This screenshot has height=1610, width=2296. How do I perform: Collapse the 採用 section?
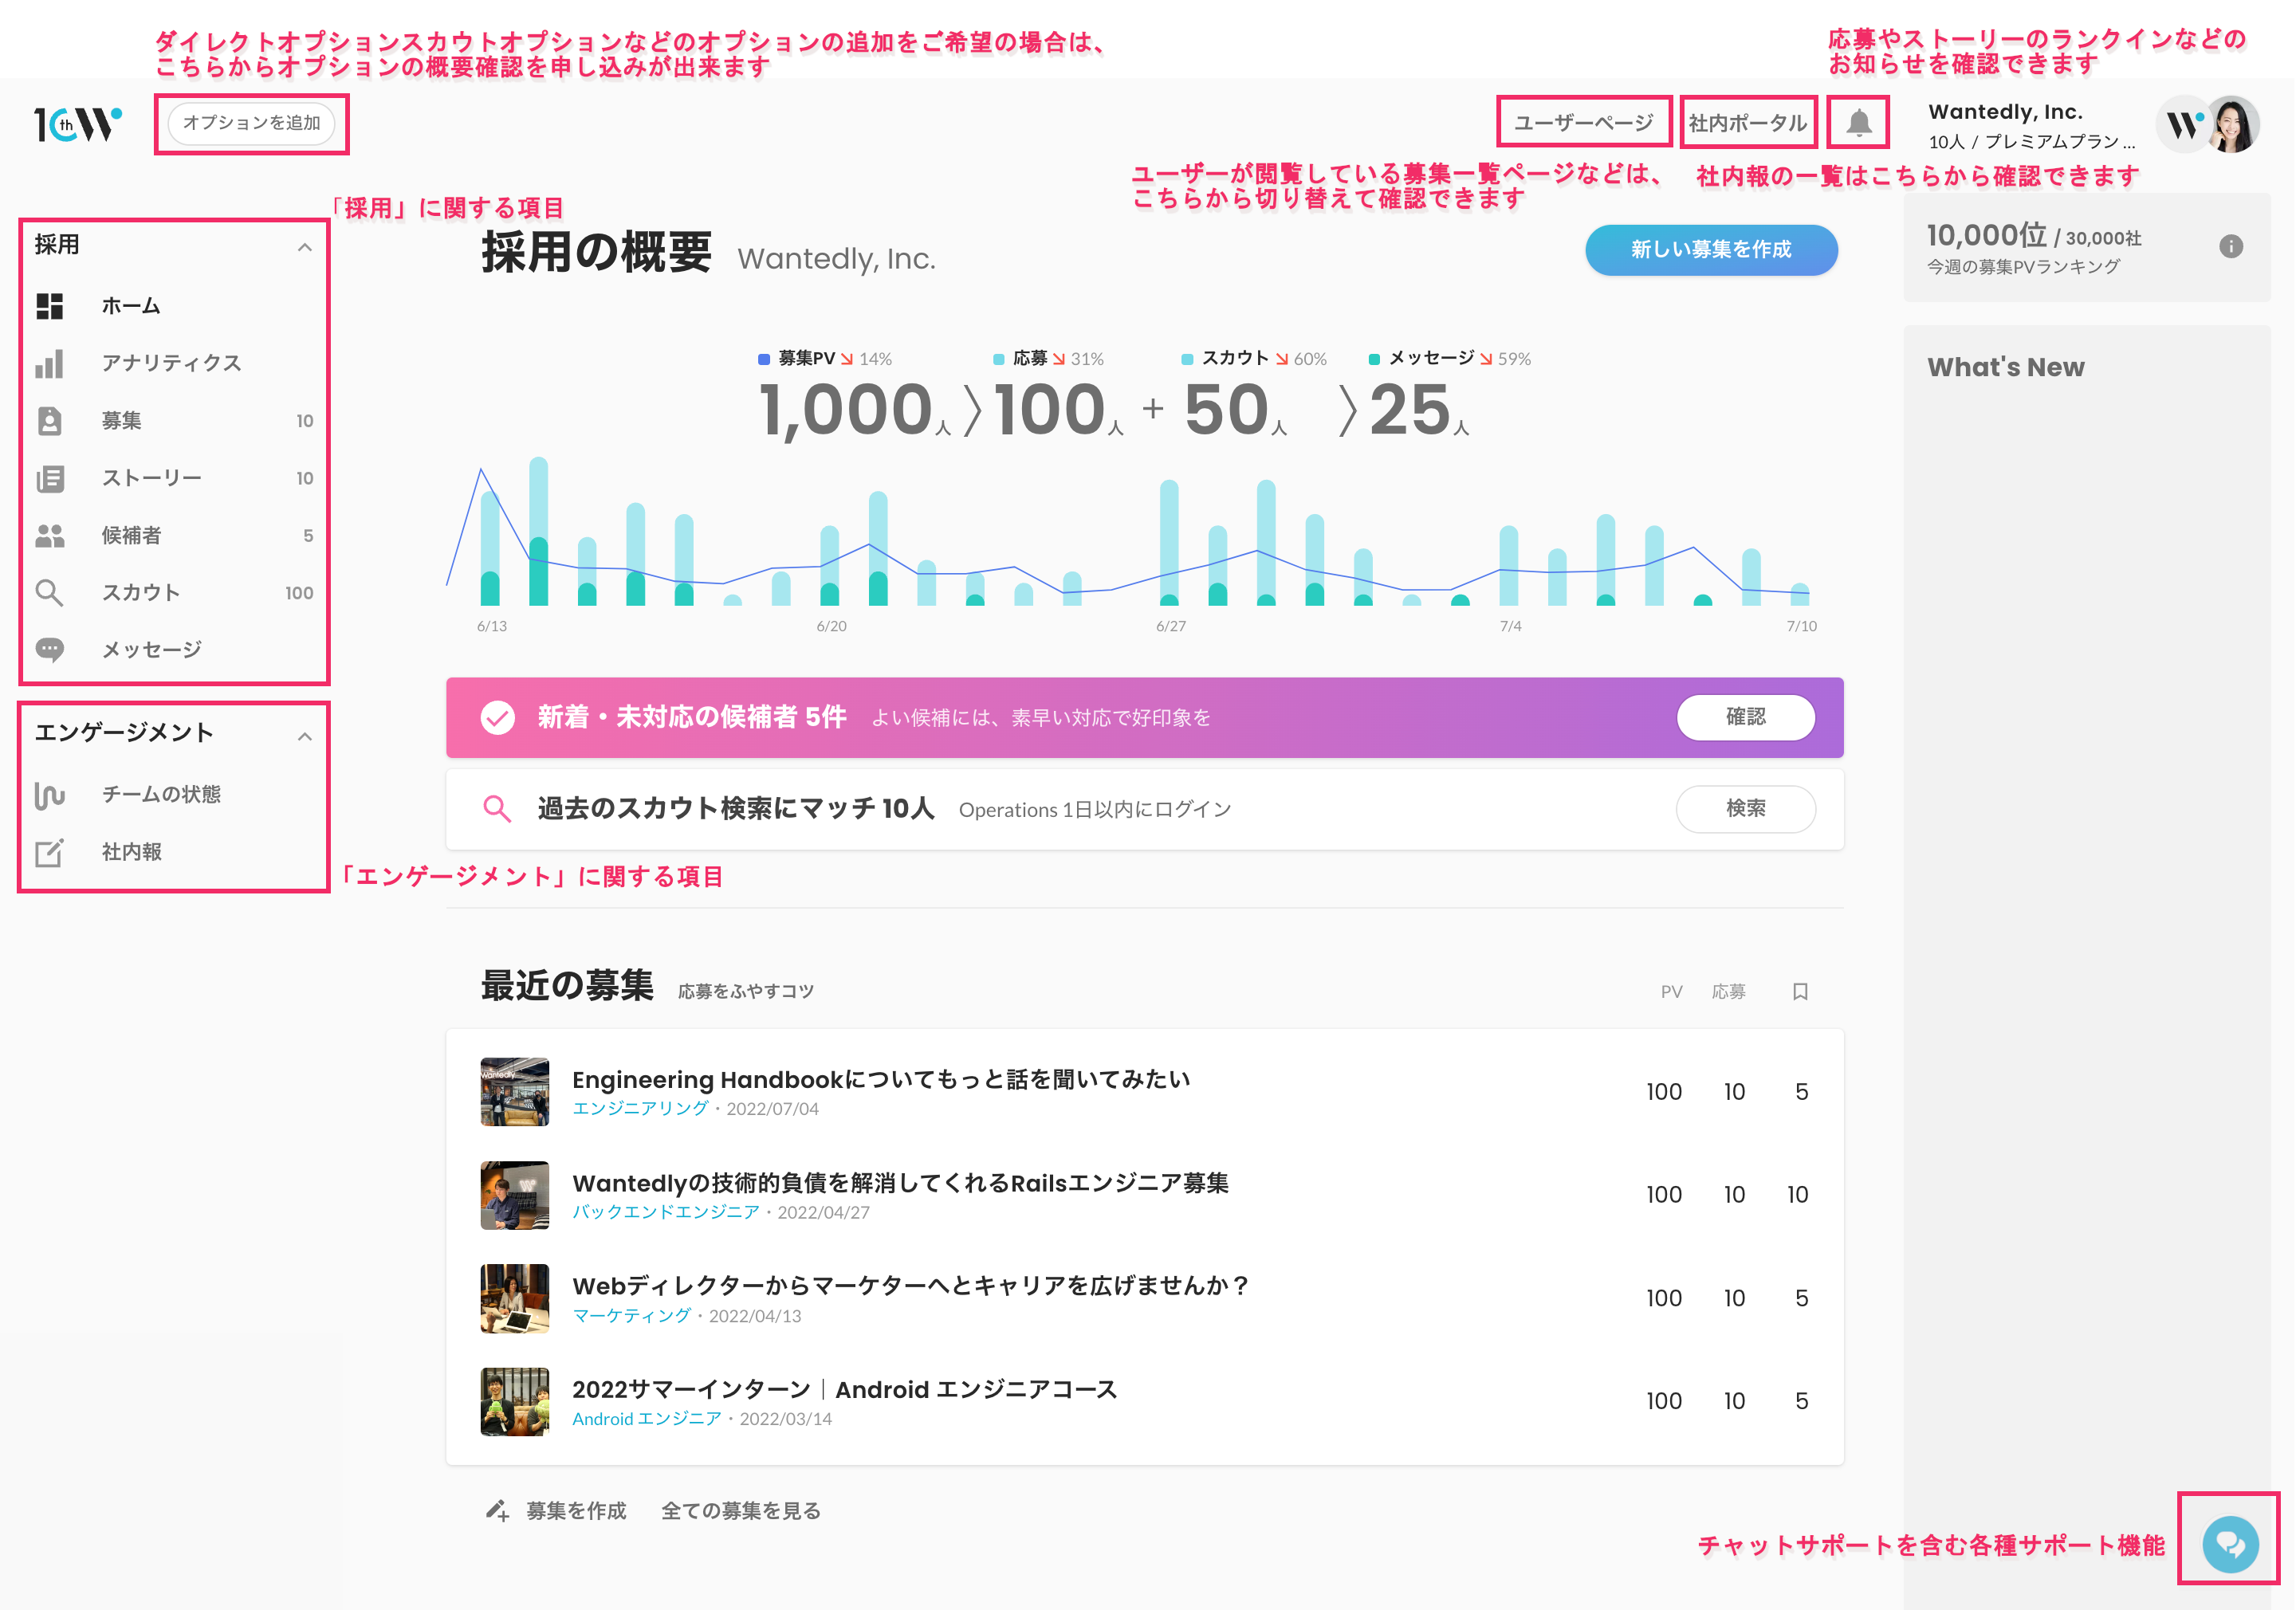coord(305,247)
